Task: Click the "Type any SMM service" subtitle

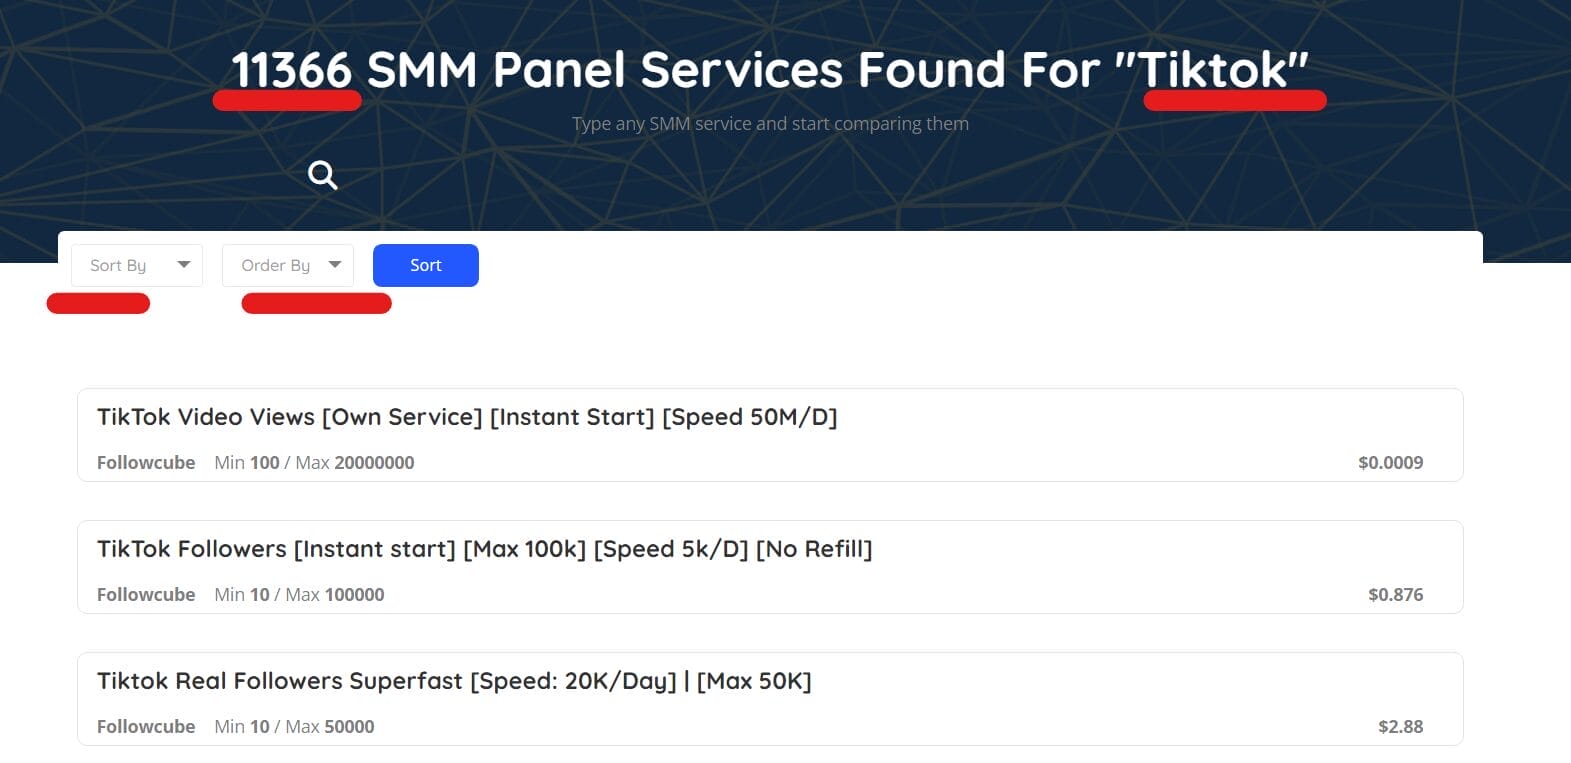Action: point(770,124)
